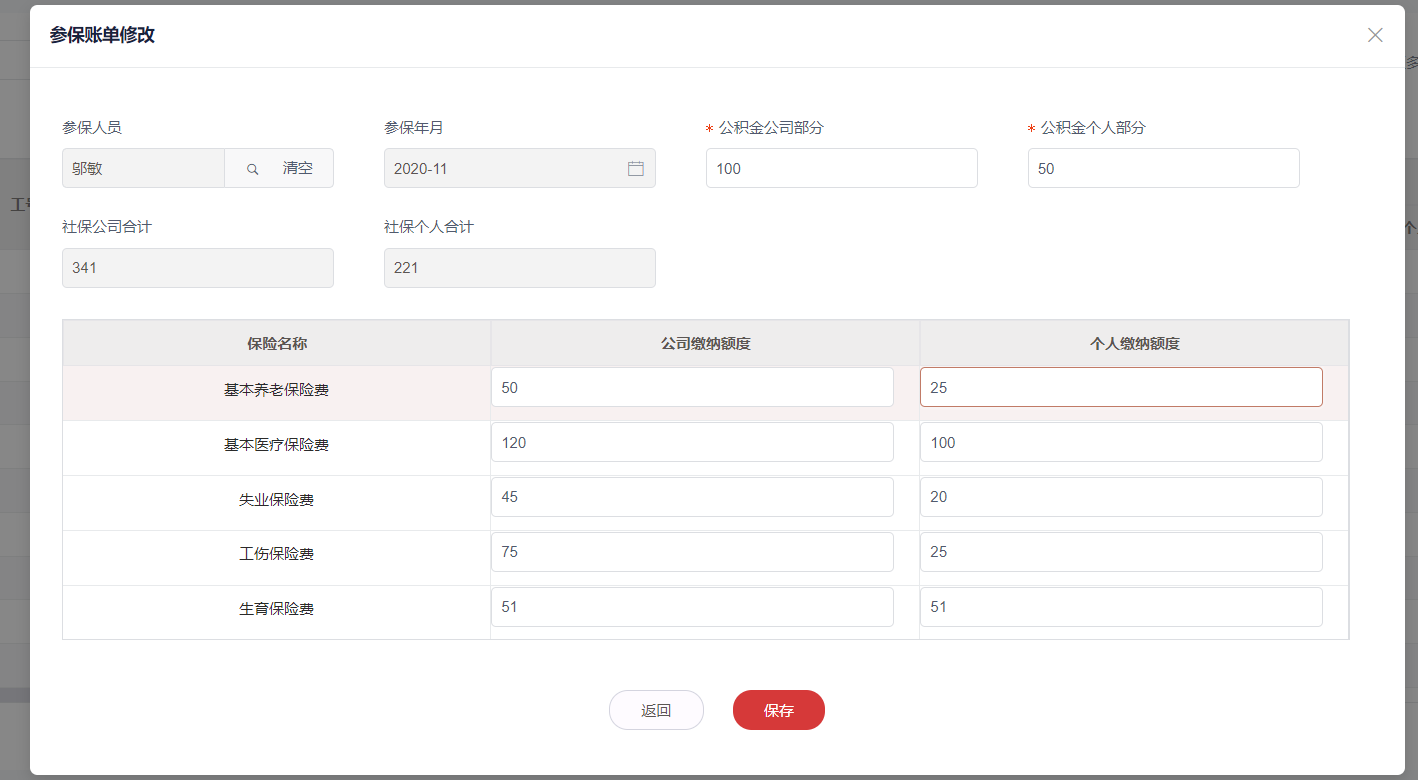Click the search magnifier icon beside 邬敏

click(252, 169)
